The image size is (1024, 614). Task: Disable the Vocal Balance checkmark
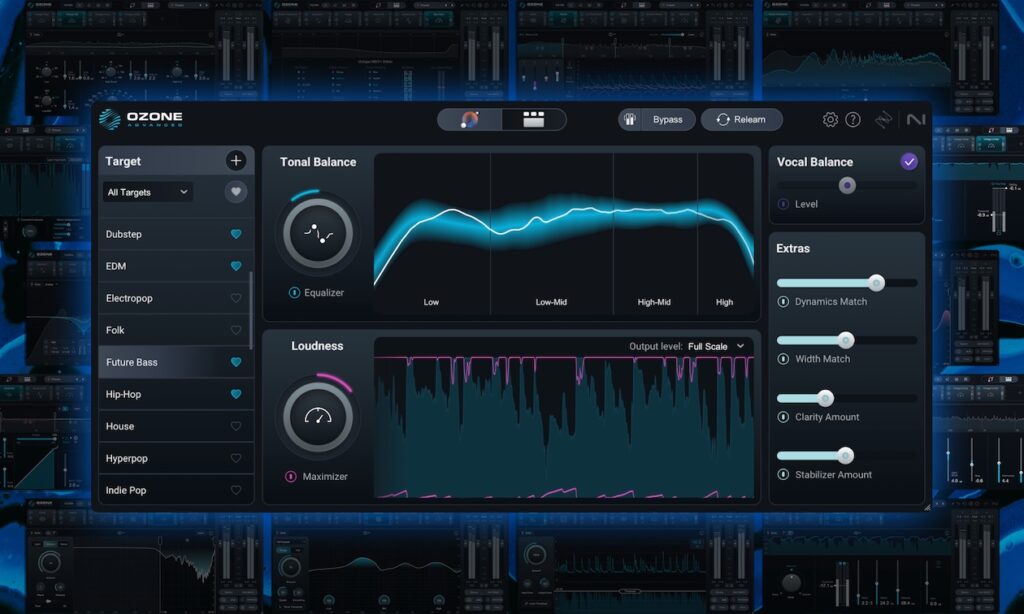tap(908, 161)
